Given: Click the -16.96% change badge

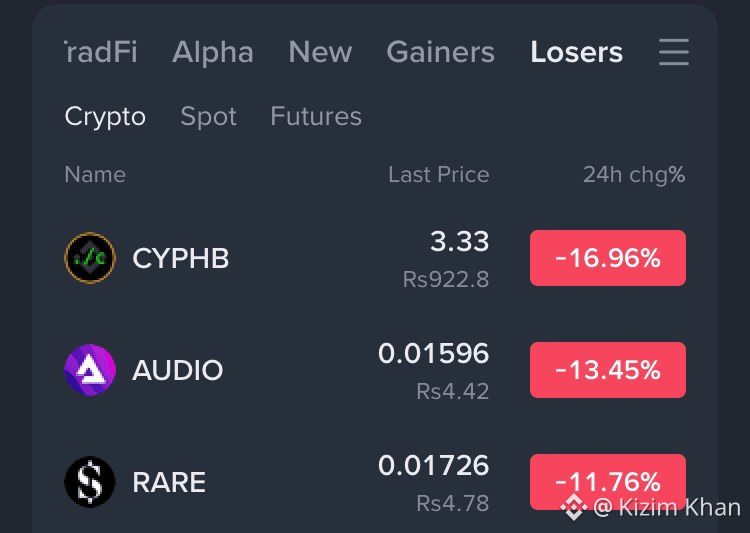Looking at the screenshot, I should pyautogui.click(x=607, y=258).
